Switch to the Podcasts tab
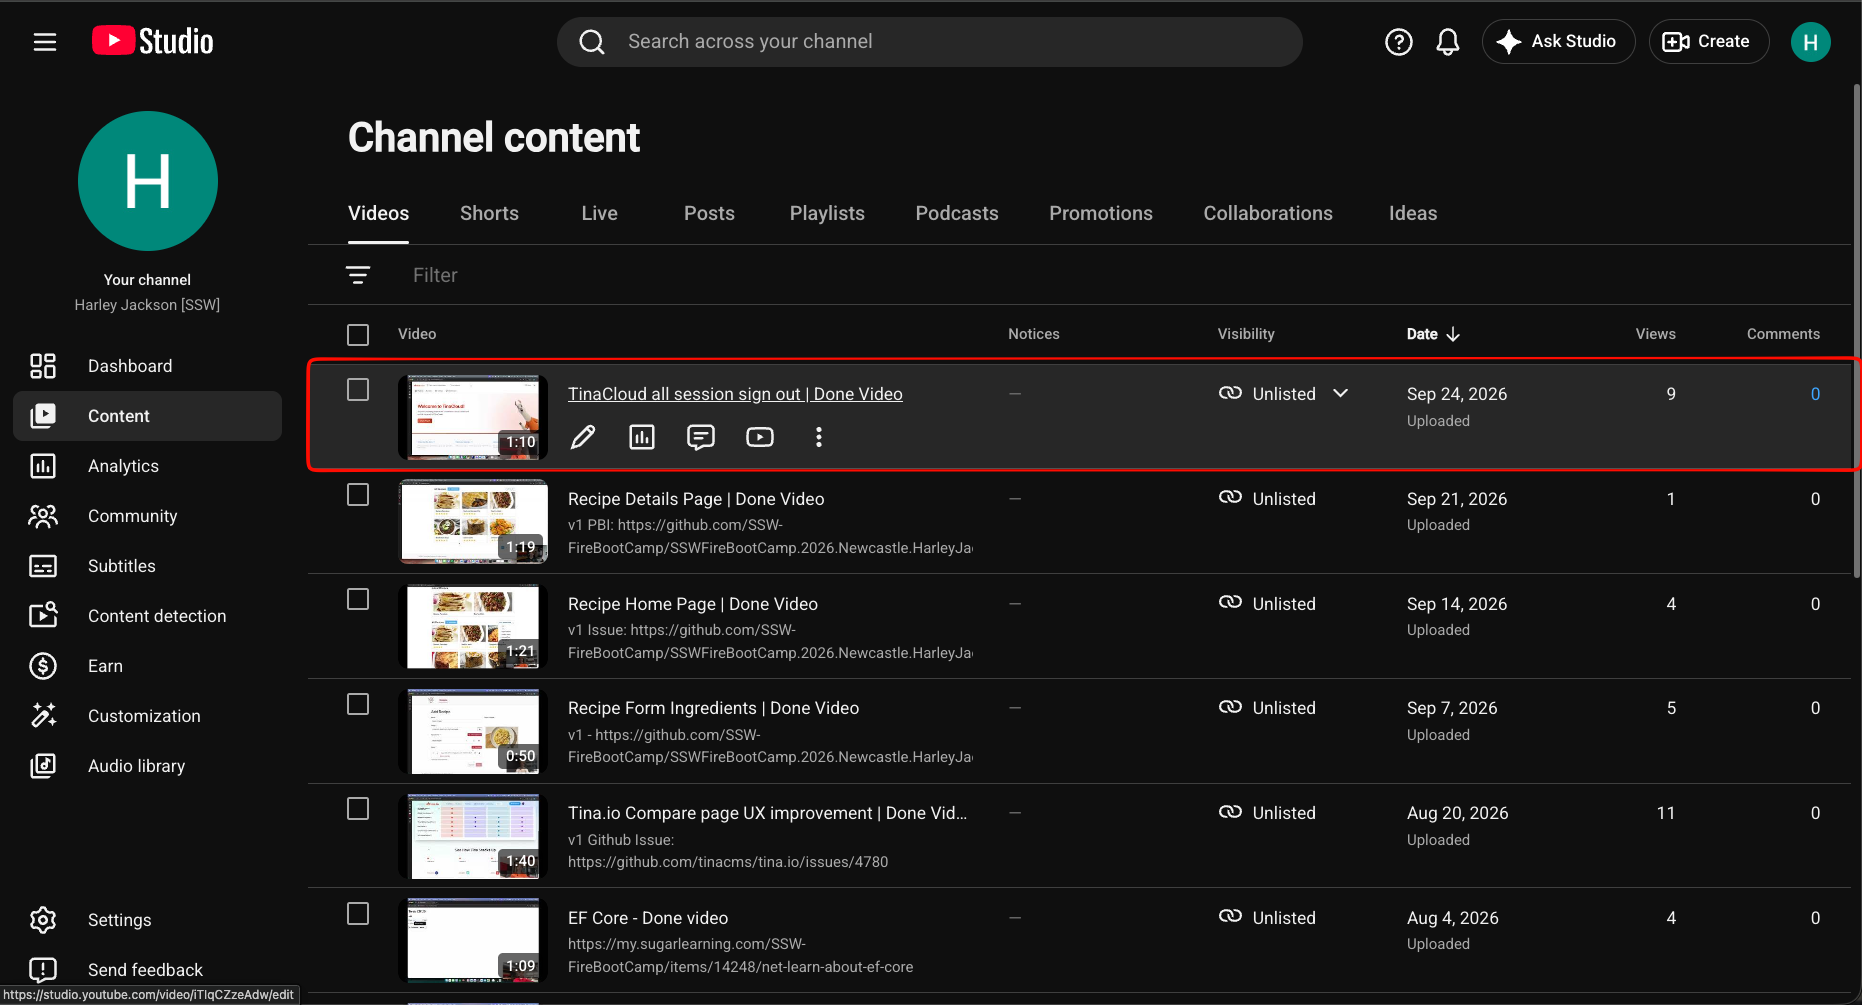The width and height of the screenshot is (1862, 1005). [957, 213]
